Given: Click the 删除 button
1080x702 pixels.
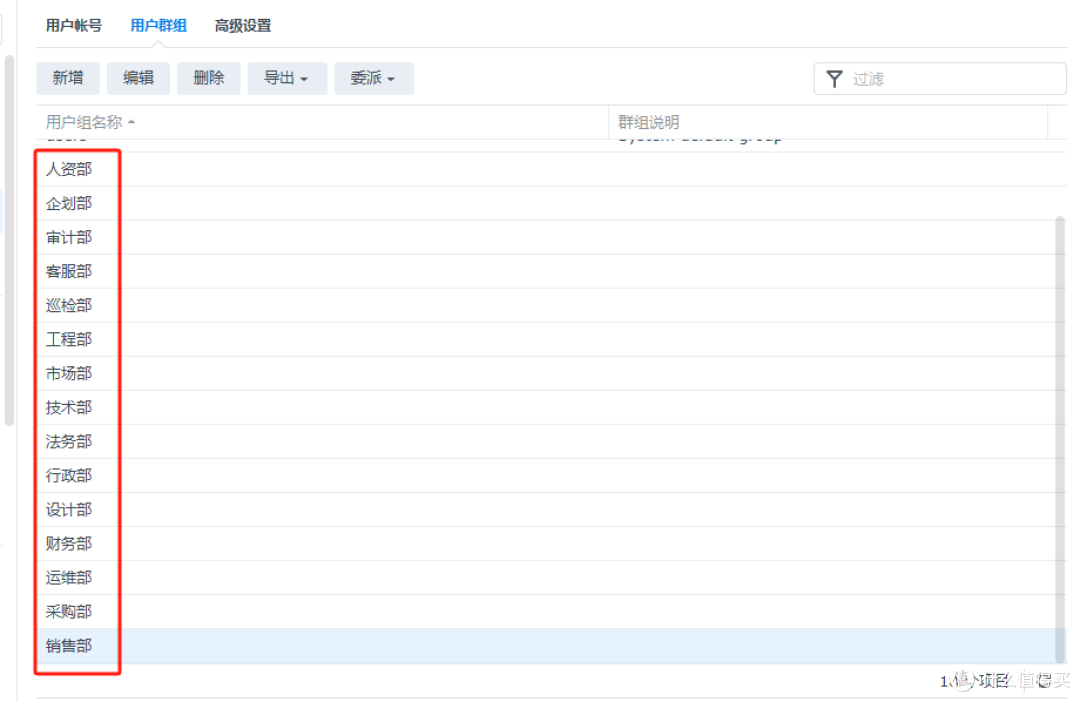Looking at the screenshot, I should click(209, 79).
